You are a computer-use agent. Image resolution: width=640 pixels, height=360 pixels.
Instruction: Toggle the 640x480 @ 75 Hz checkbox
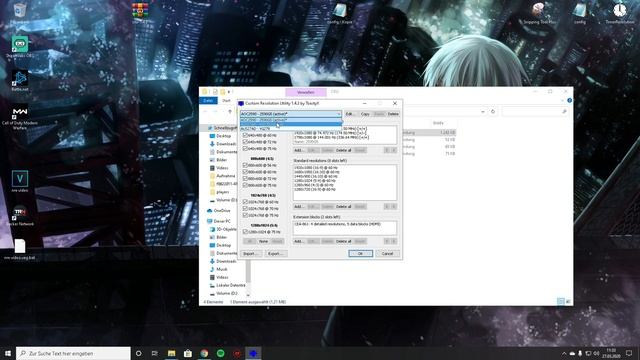coord(245,148)
